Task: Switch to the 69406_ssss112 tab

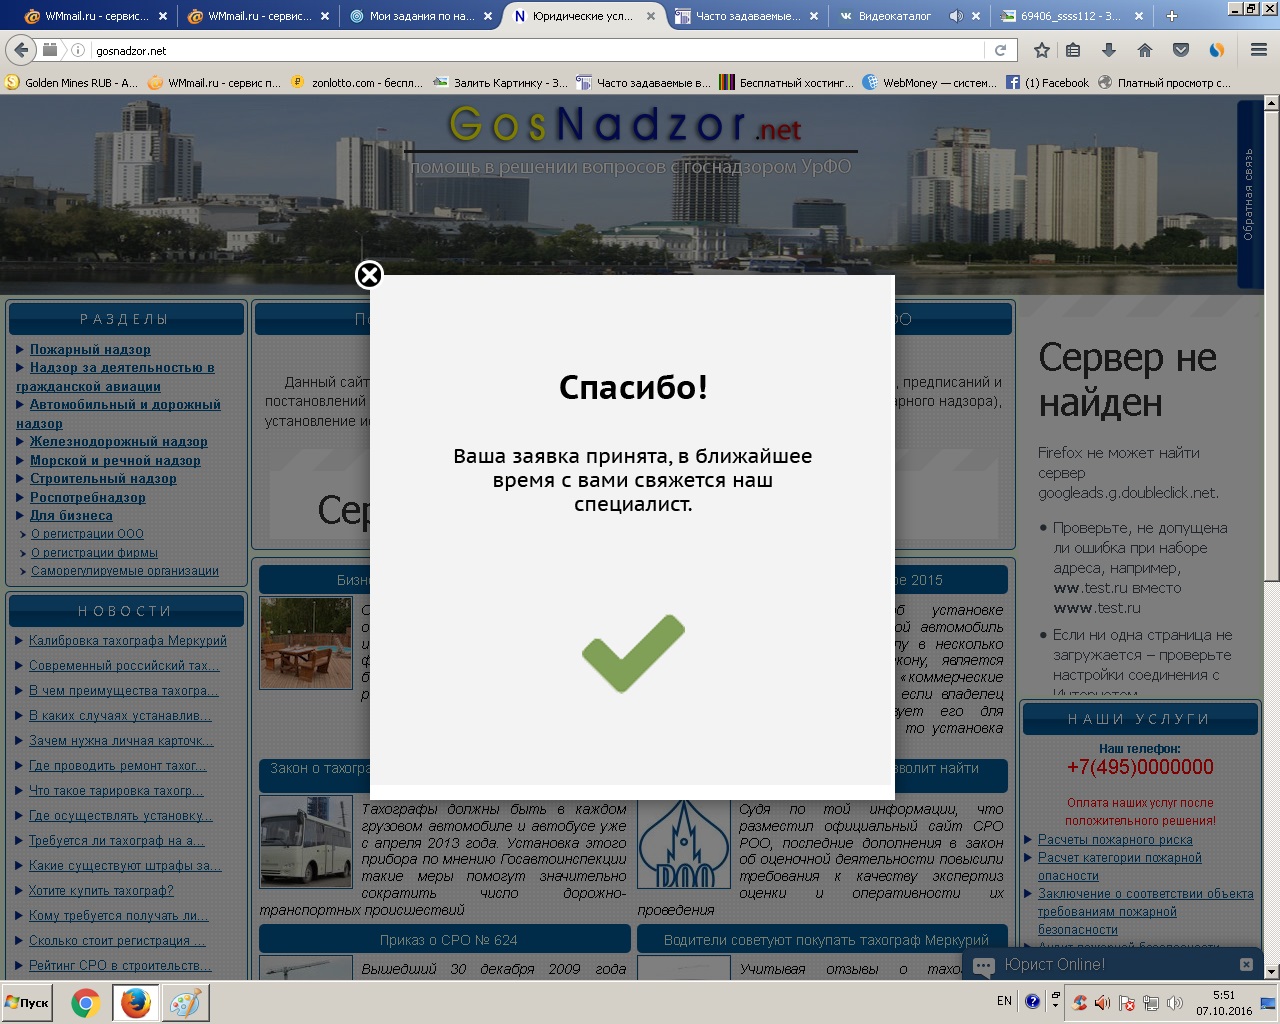Action: 1070,16
